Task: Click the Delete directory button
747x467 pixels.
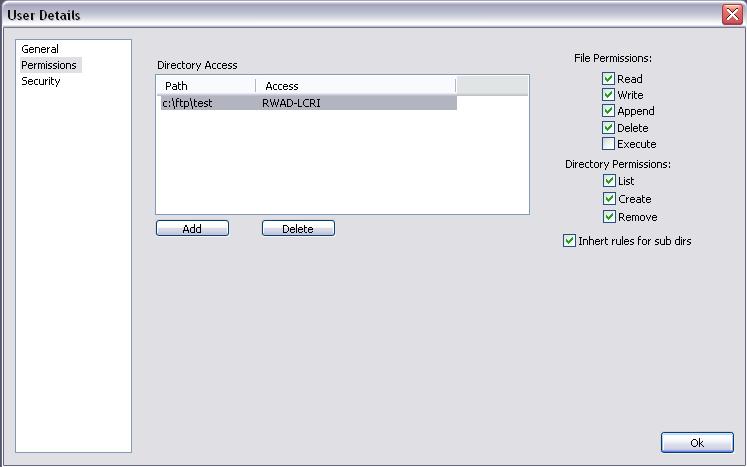Action: 298,228
